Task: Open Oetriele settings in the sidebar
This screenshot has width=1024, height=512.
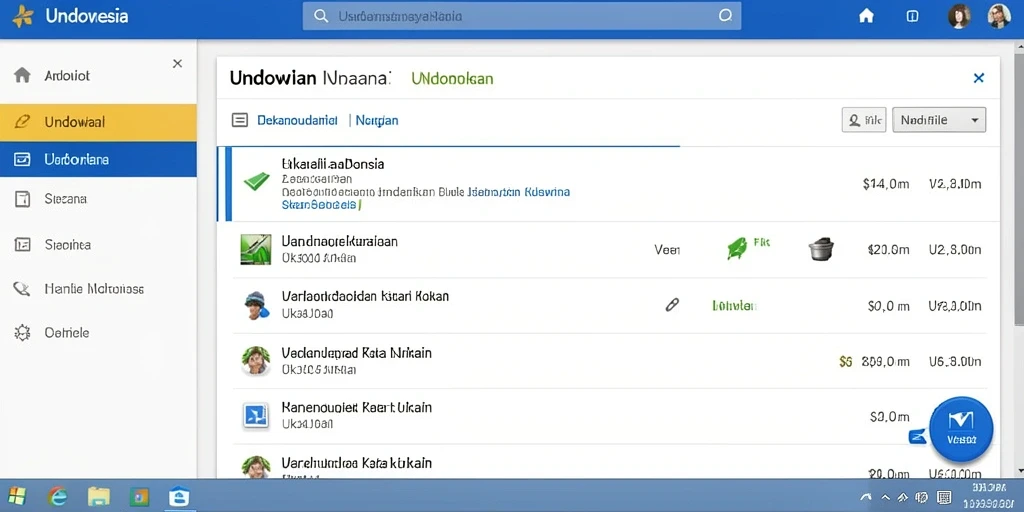Action: (x=98, y=332)
